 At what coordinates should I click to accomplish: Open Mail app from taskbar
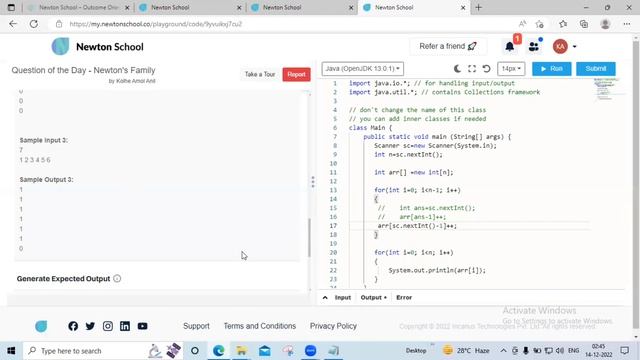coord(264,351)
